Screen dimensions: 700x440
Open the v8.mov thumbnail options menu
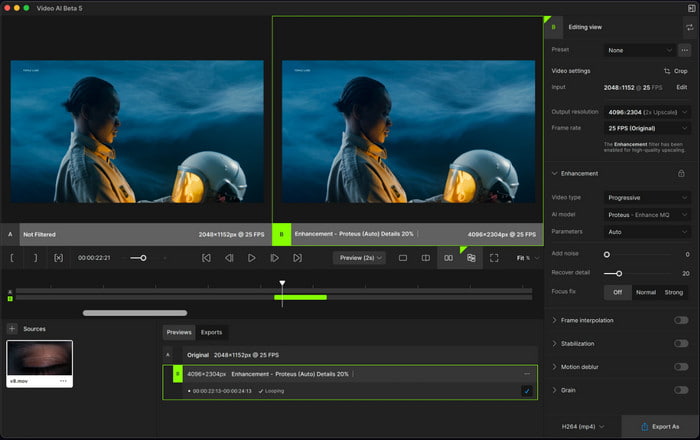click(x=63, y=381)
